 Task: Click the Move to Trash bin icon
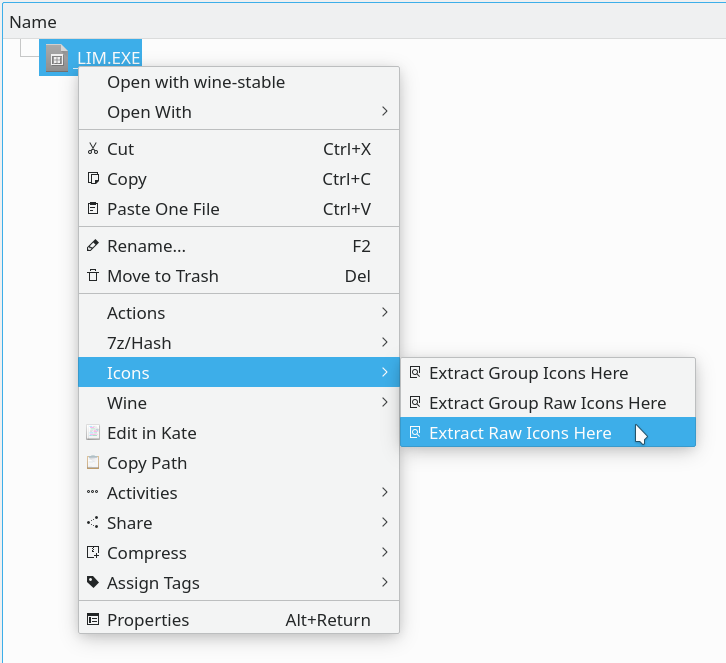click(93, 275)
